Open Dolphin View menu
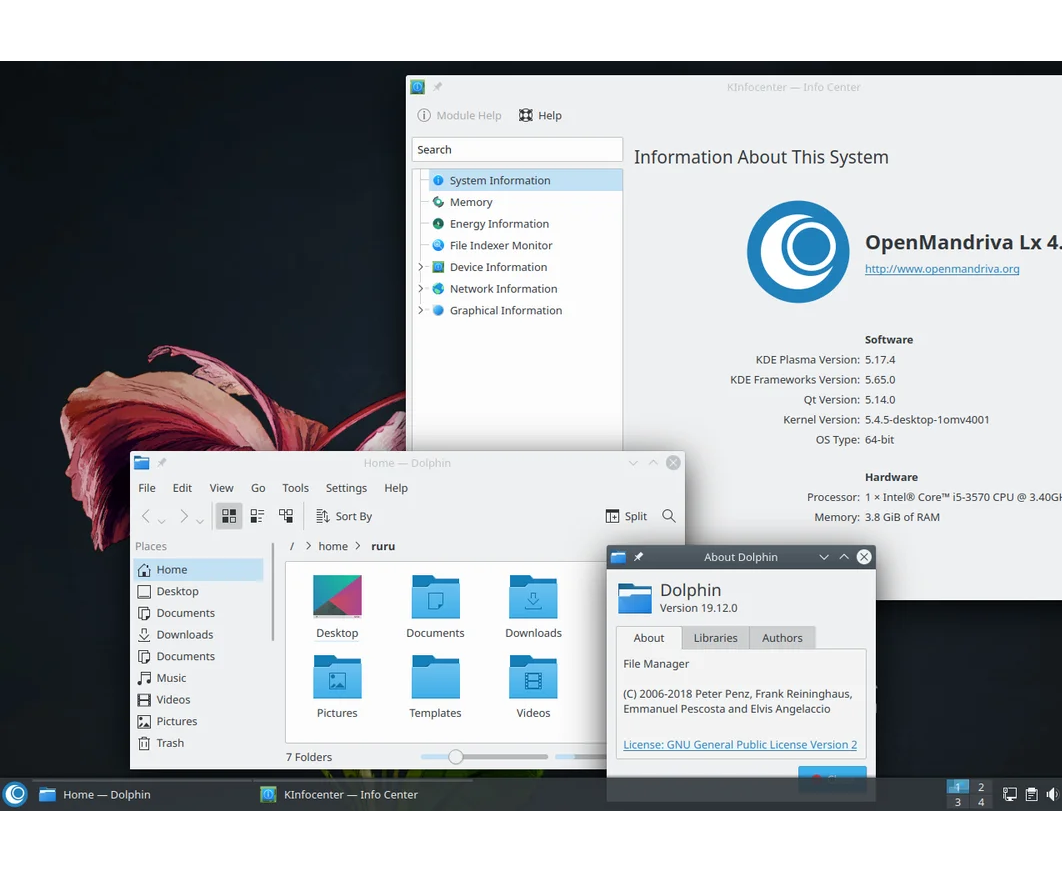The height and width of the screenshot is (872, 1062). (x=221, y=488)
